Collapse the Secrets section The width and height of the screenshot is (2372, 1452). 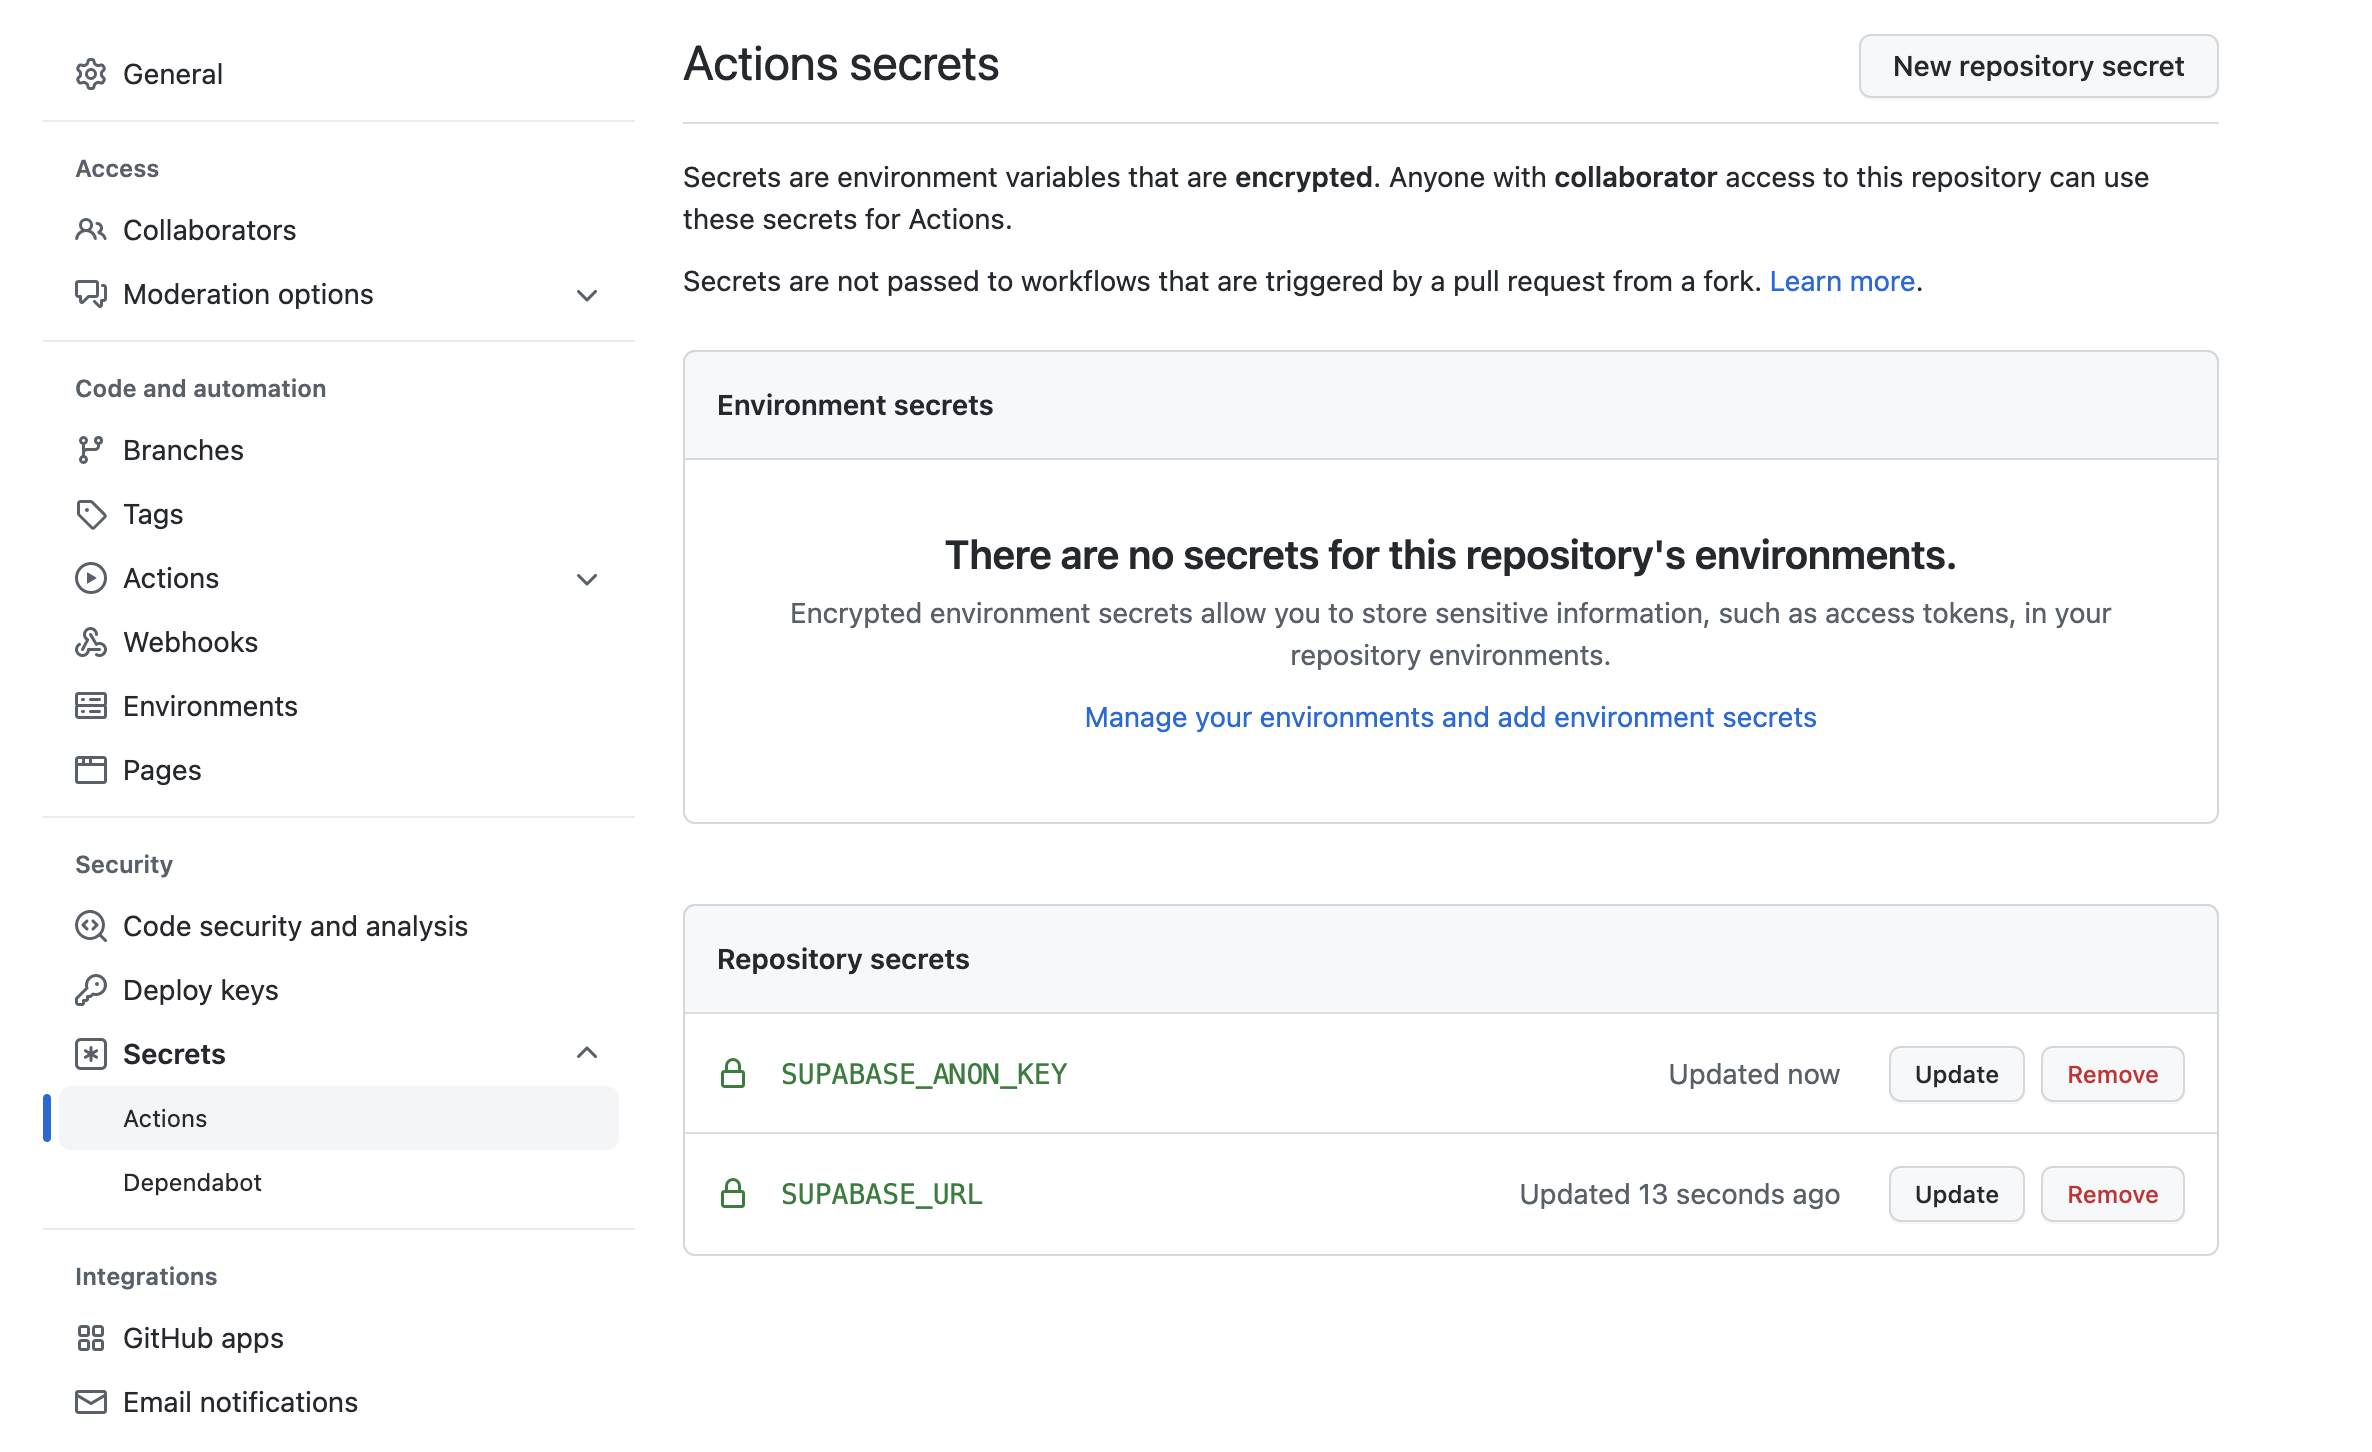(x=587, y=1053)
